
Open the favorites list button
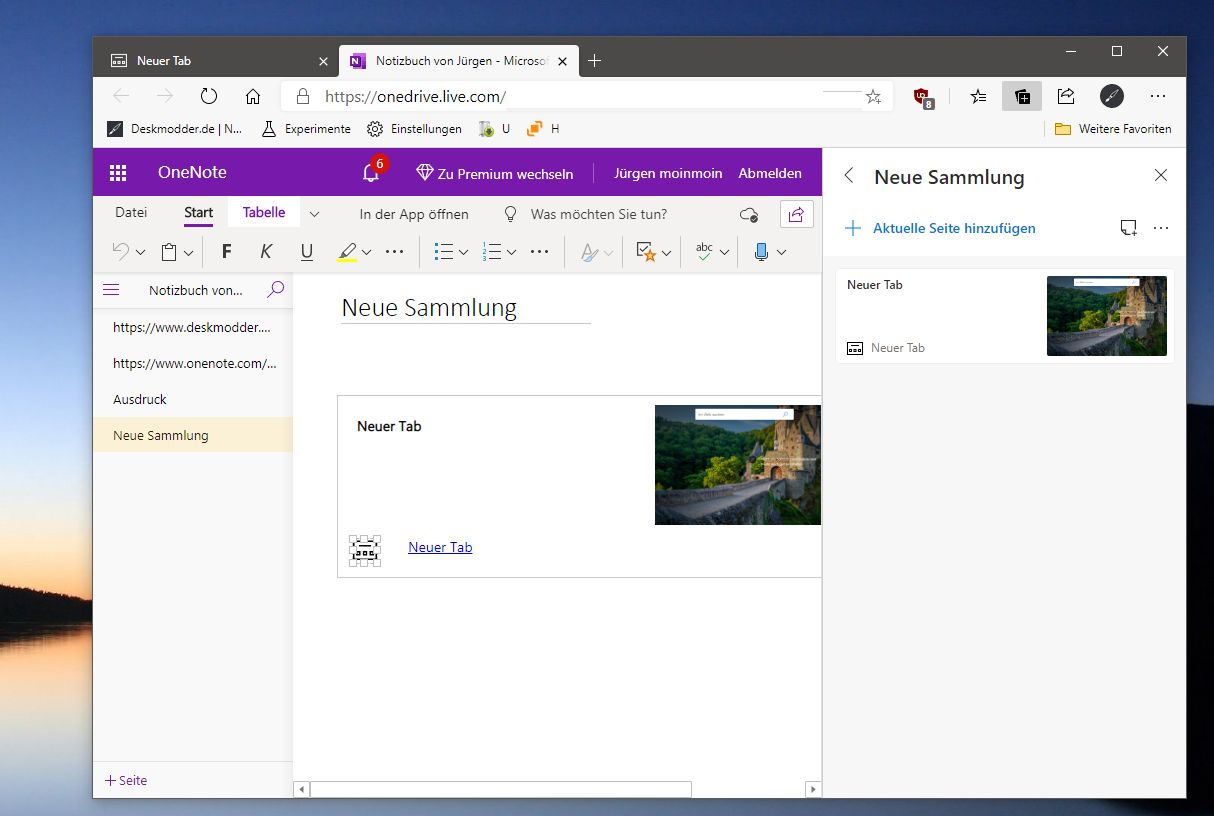978,96
